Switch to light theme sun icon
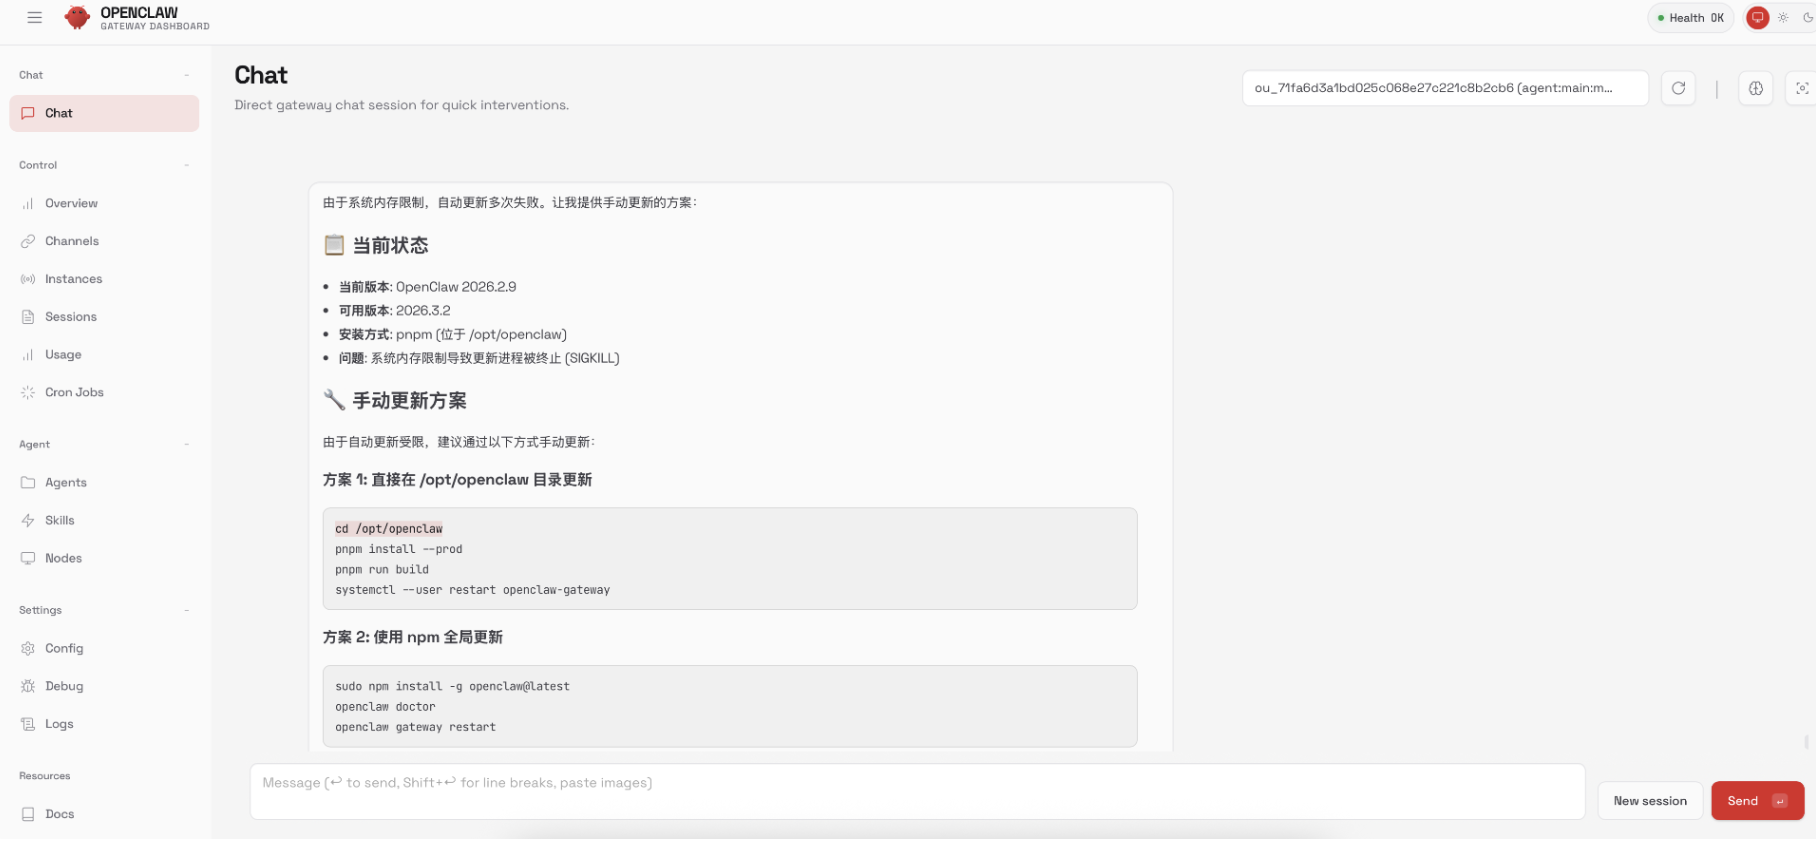 (x=1783, y=17)
